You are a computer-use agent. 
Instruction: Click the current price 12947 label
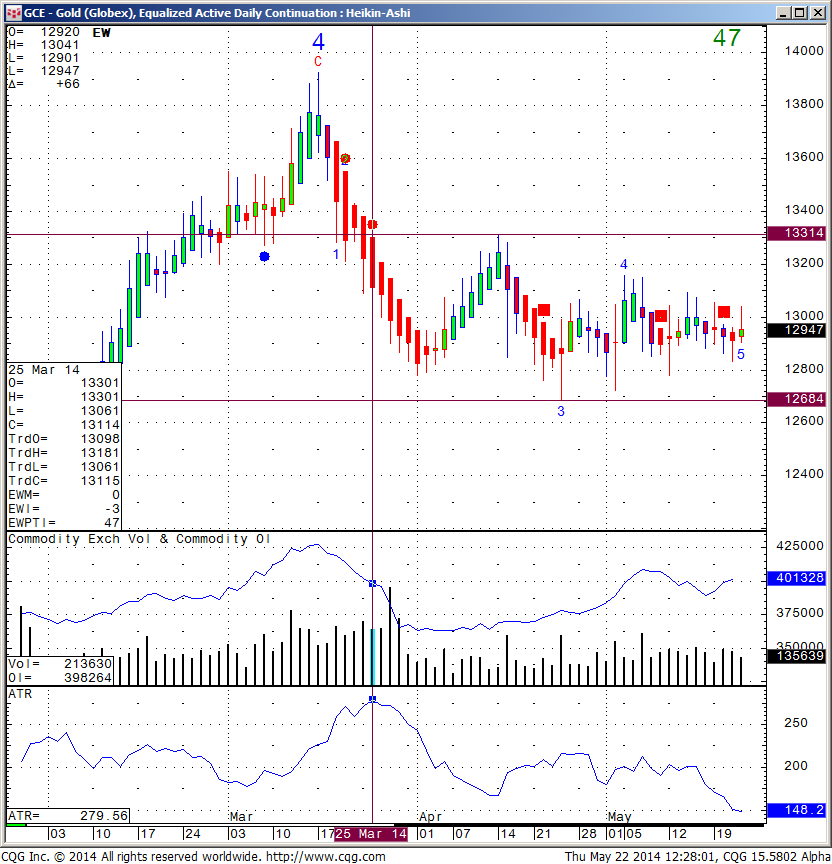pyautogui.click(x=796, y=329)
